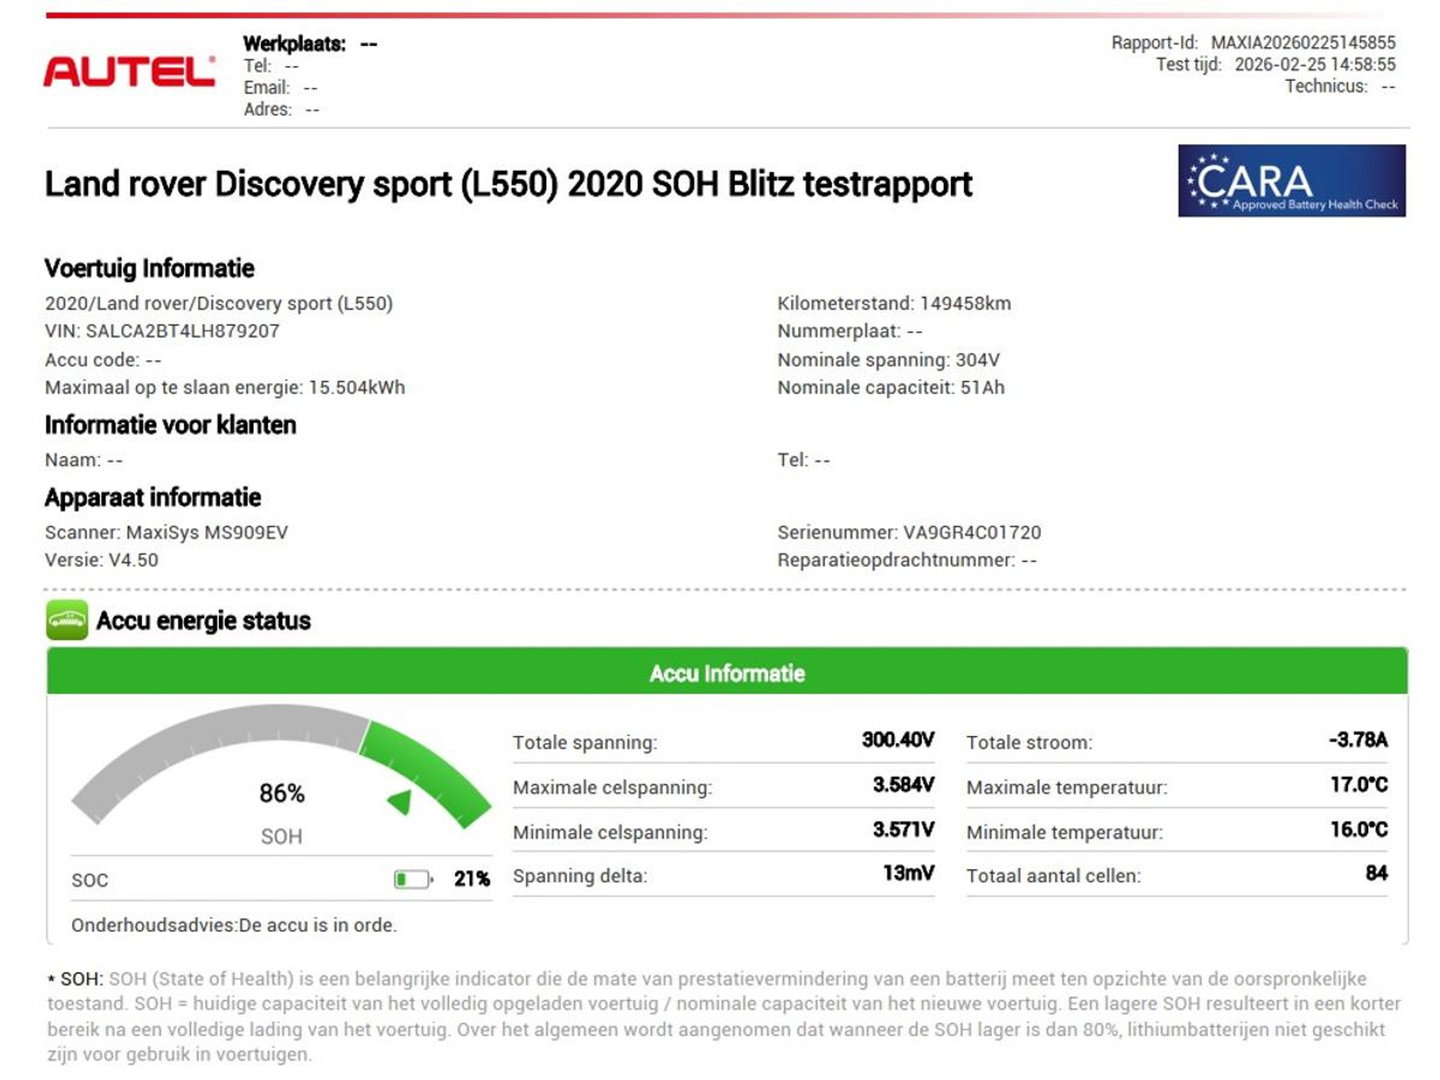Click the battery charge icon next to SOC
This screenshot has width=1440, height=1080.
414,879
